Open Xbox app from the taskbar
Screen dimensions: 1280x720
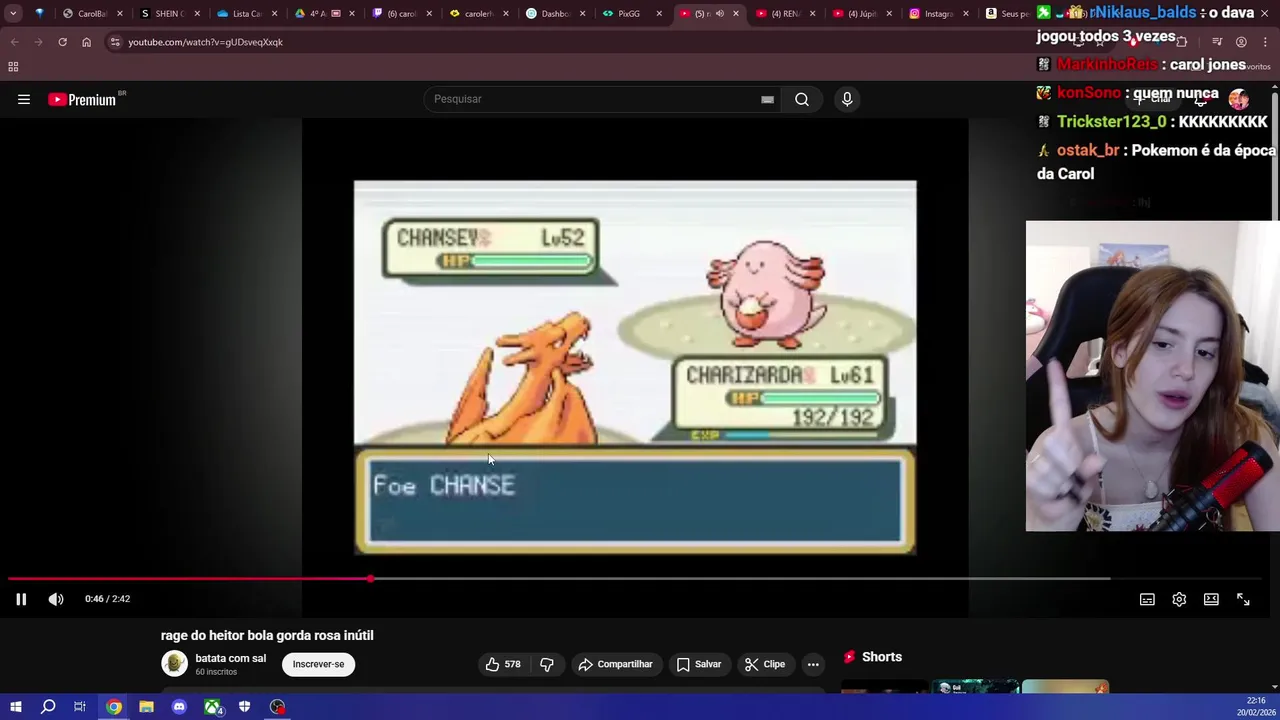[212, 707]
